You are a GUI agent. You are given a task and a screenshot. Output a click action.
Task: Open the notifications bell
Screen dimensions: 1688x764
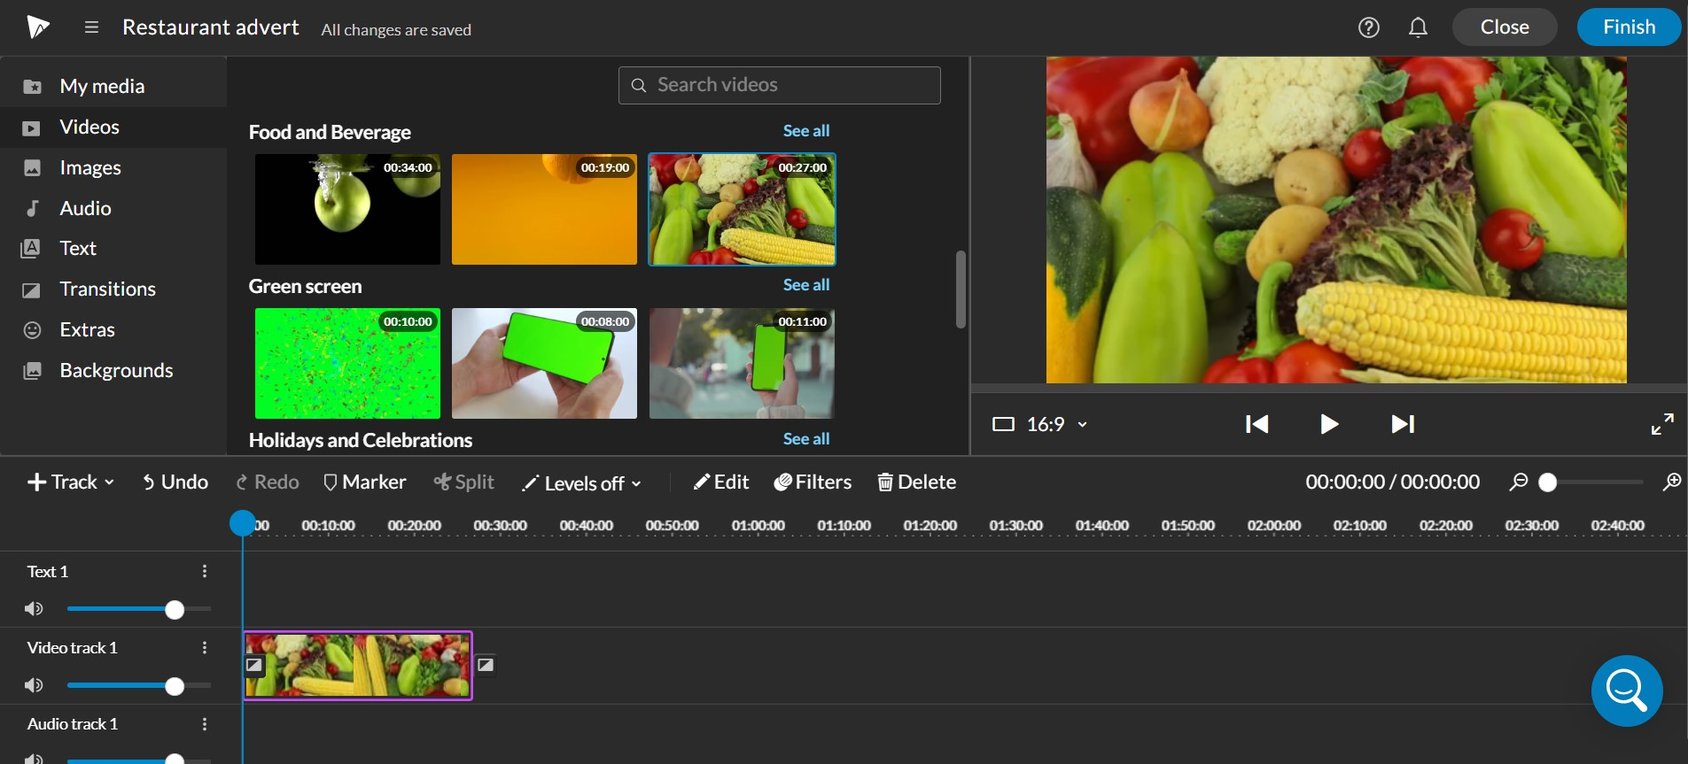[1418, 27]
